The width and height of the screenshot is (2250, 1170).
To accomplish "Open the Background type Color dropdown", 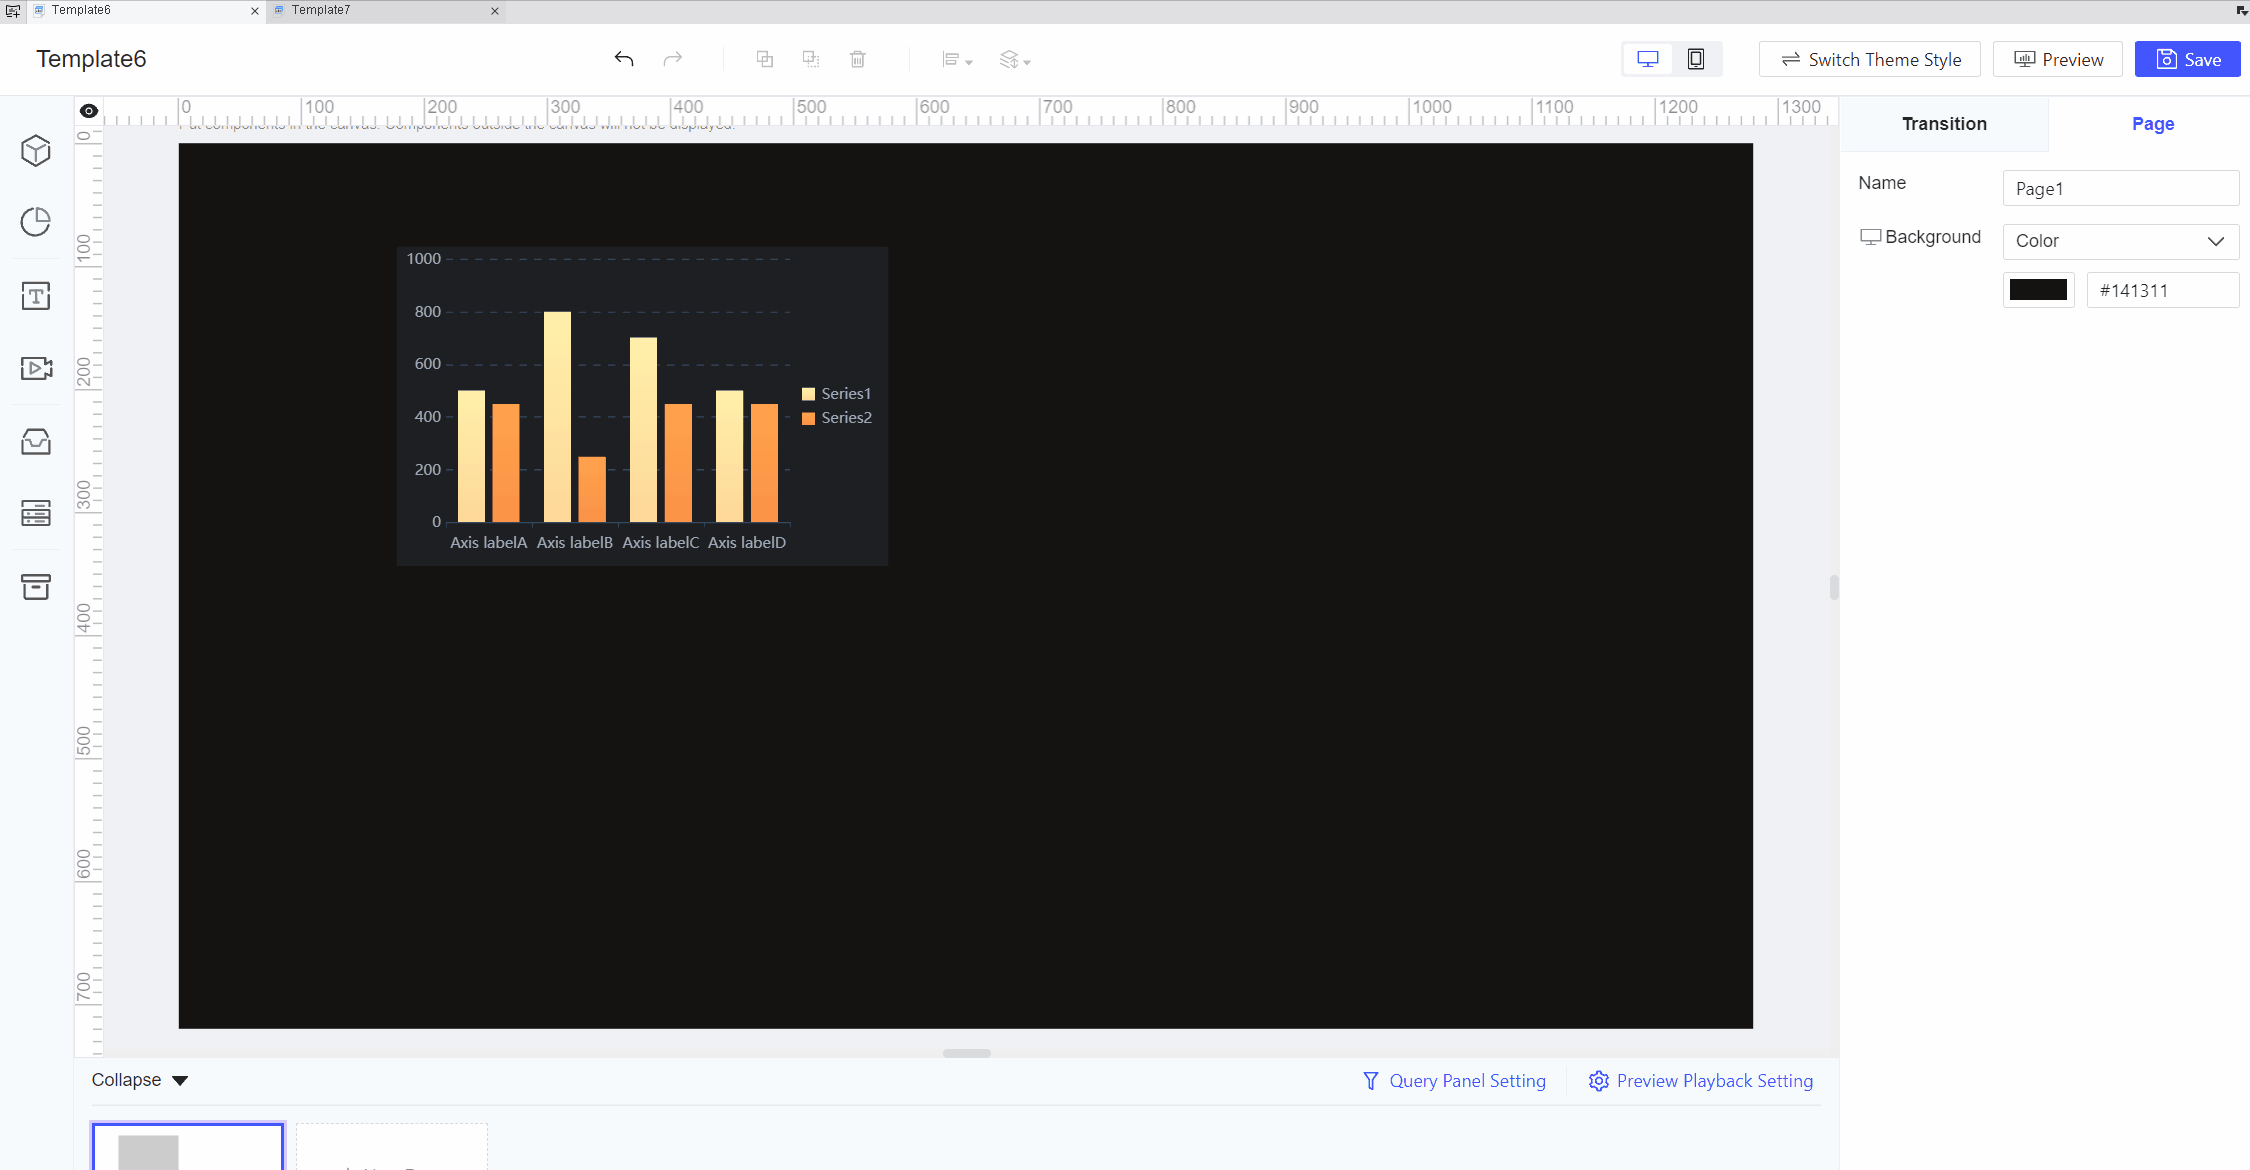I will (x=2120, y=241).
